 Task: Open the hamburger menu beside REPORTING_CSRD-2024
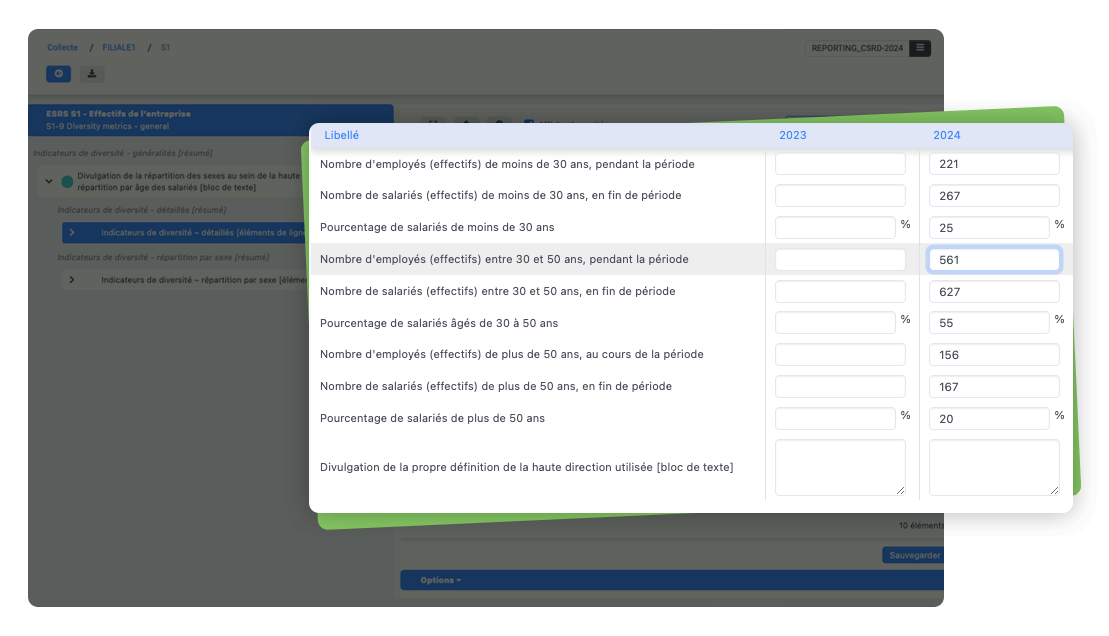pyautogui.click(x=920, y=48)
